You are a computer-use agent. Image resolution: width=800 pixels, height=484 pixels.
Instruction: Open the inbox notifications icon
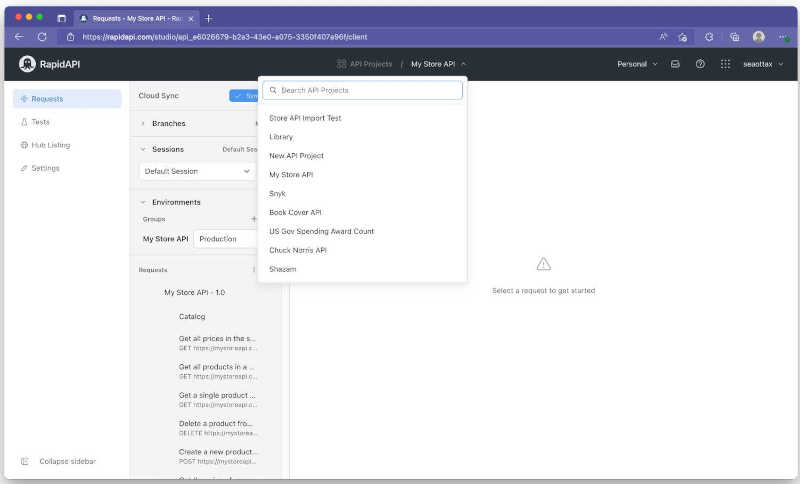675,64
